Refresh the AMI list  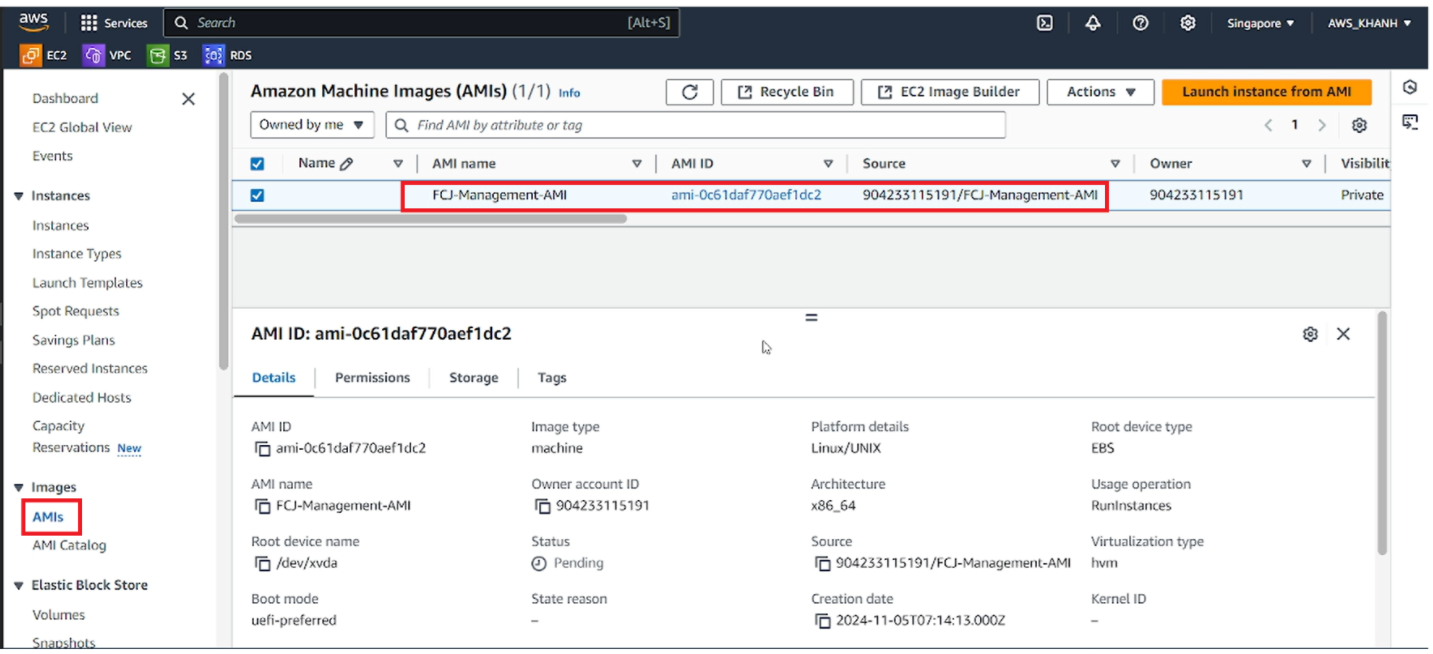(690, 92)
